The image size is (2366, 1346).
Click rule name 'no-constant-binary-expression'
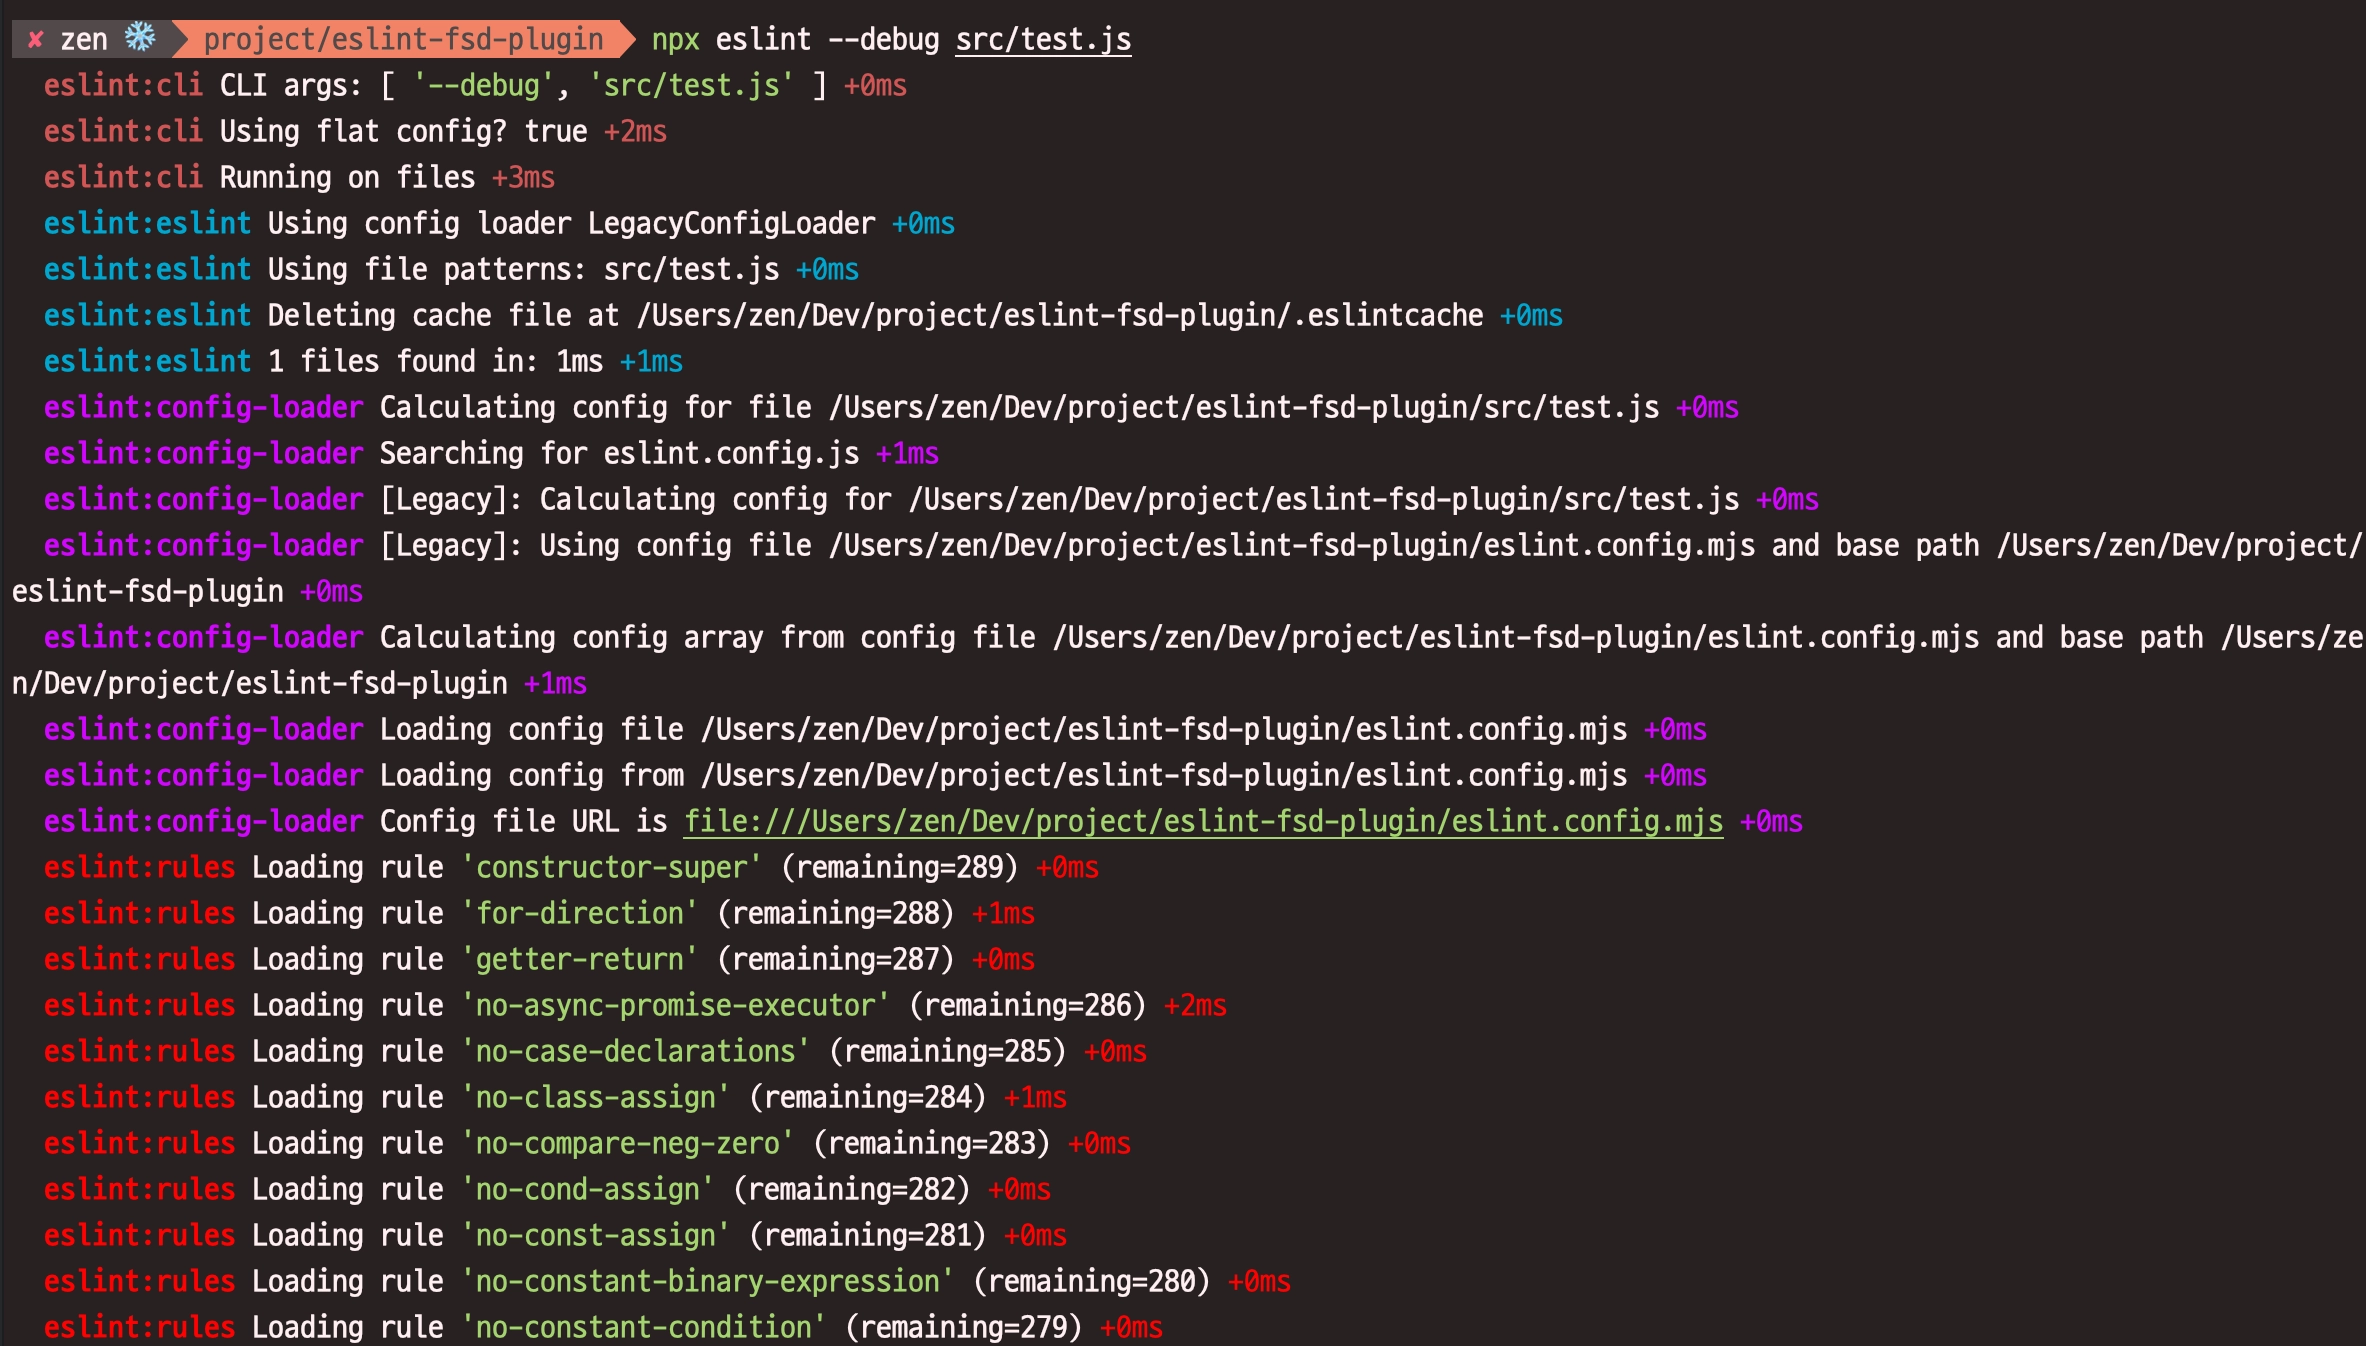(707, 1282)
